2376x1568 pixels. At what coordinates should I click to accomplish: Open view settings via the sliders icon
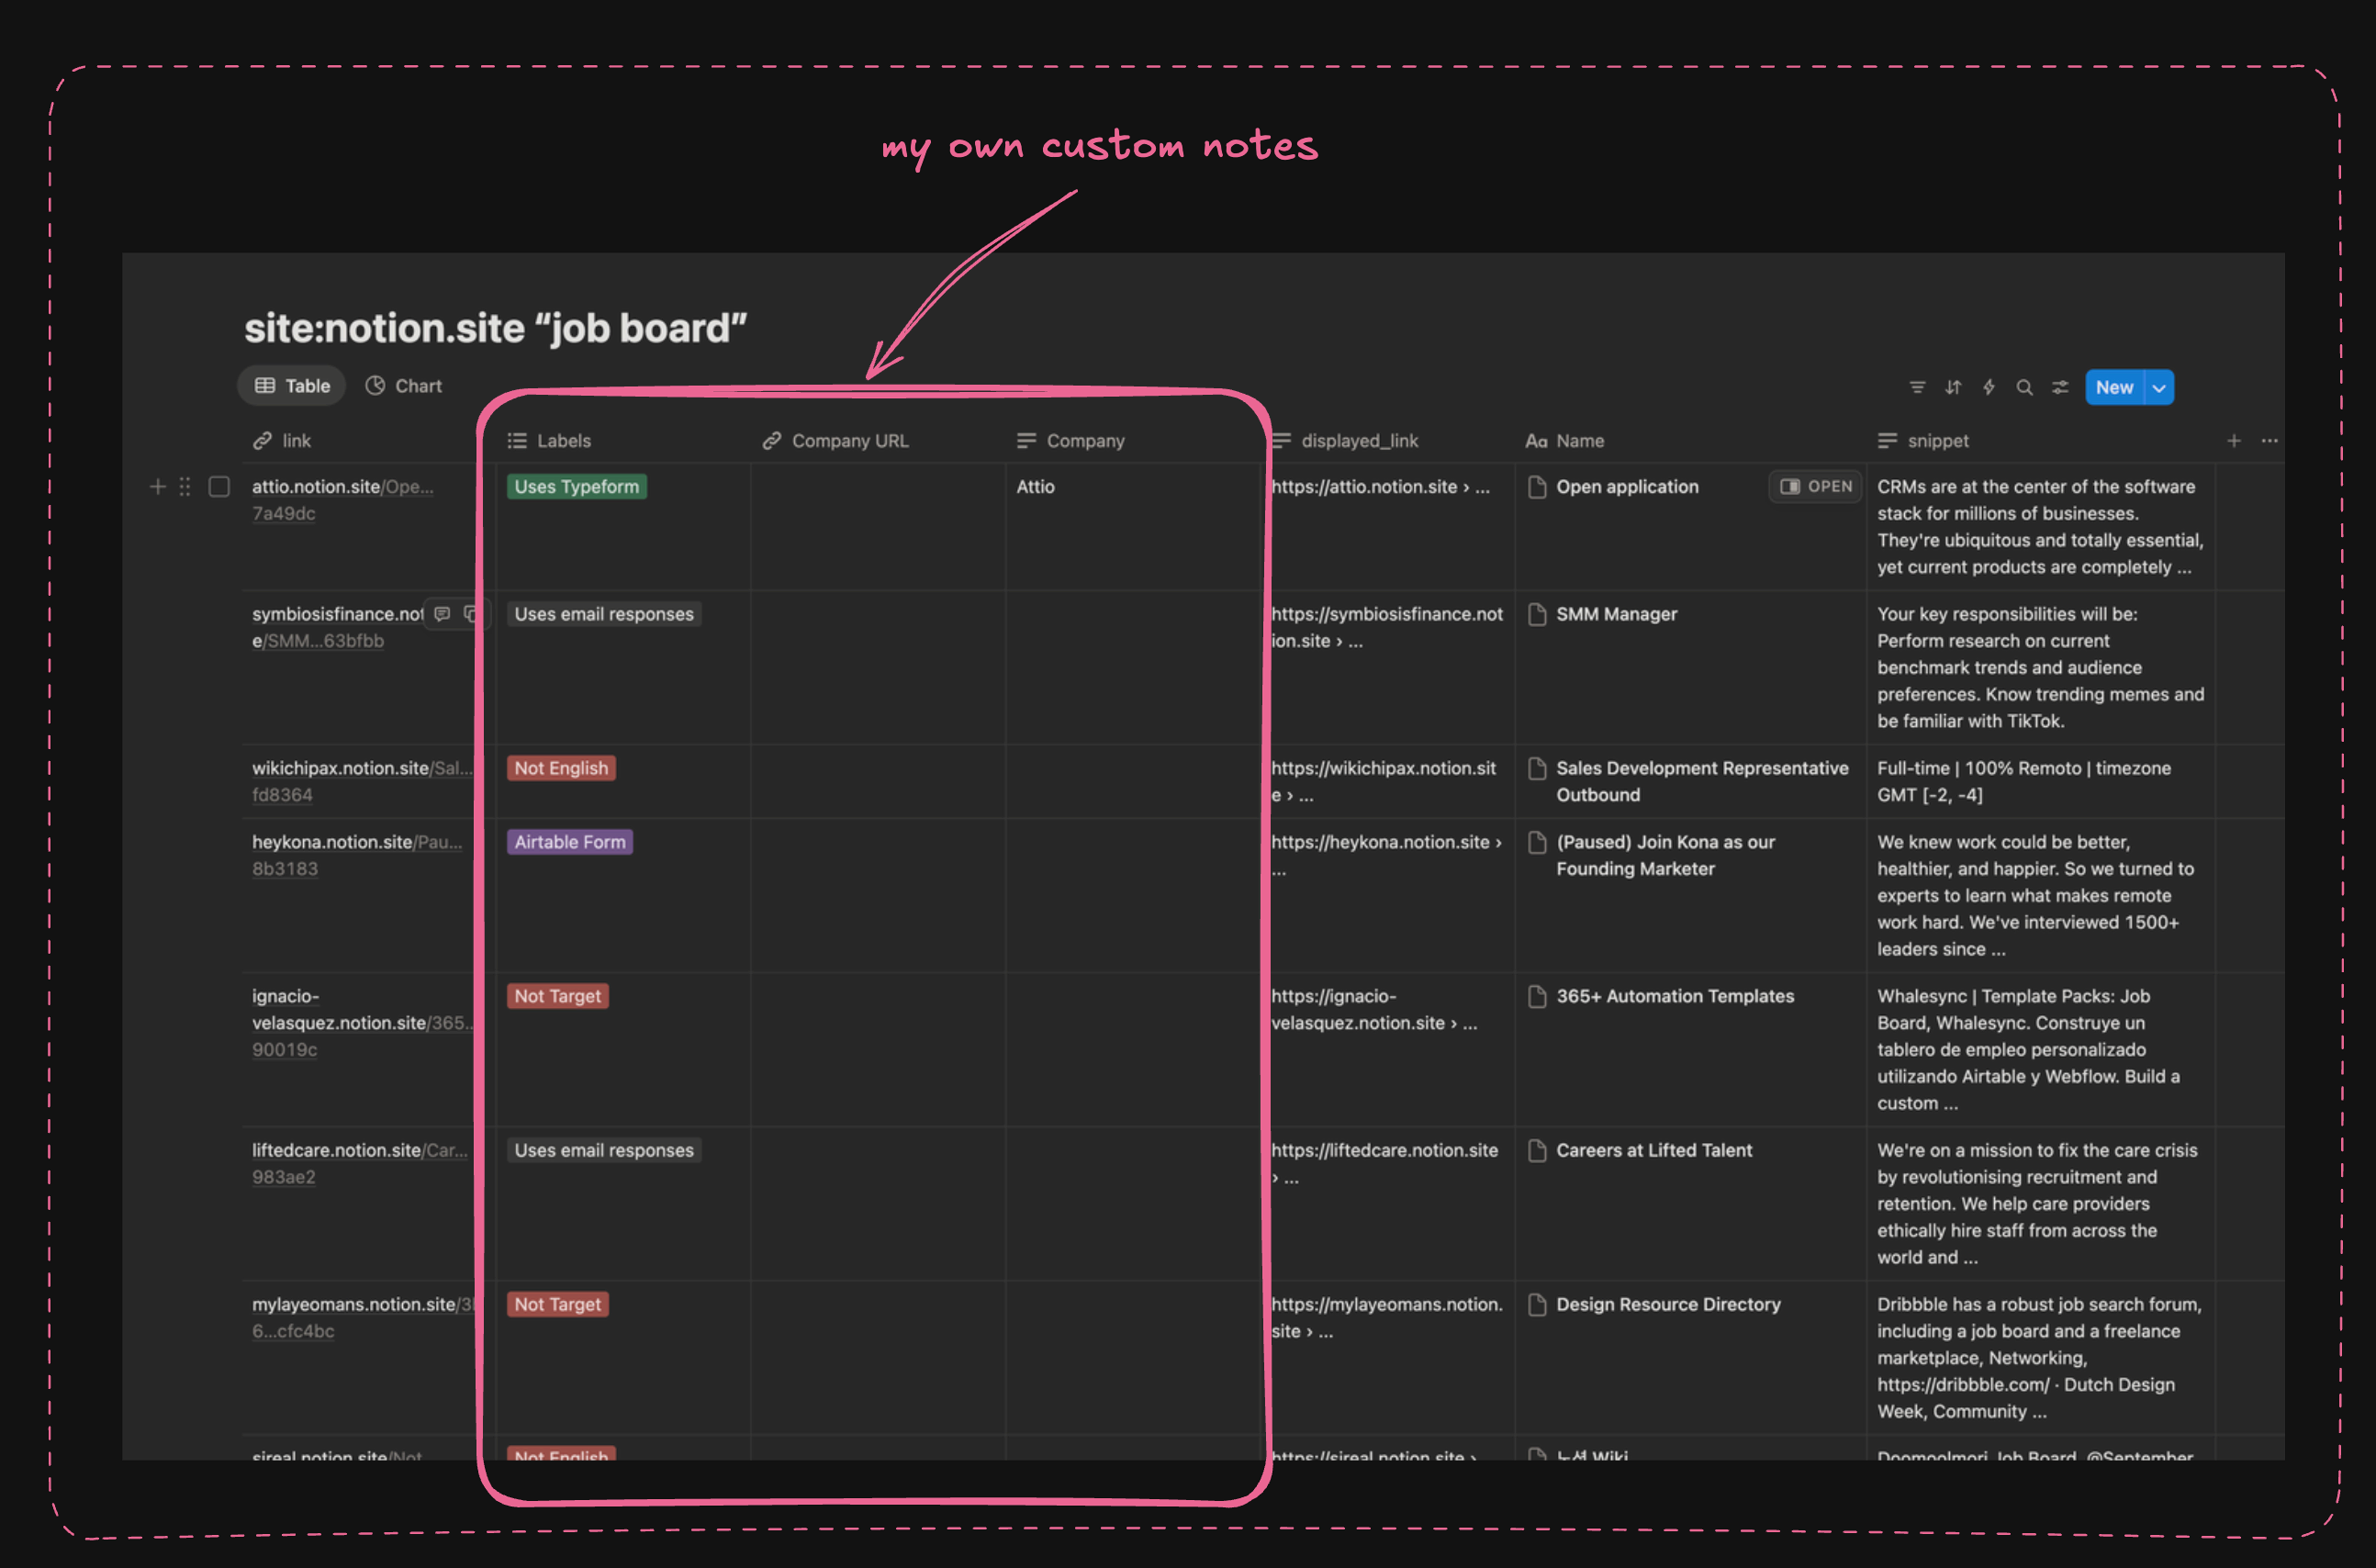[x=2059, y=387]
